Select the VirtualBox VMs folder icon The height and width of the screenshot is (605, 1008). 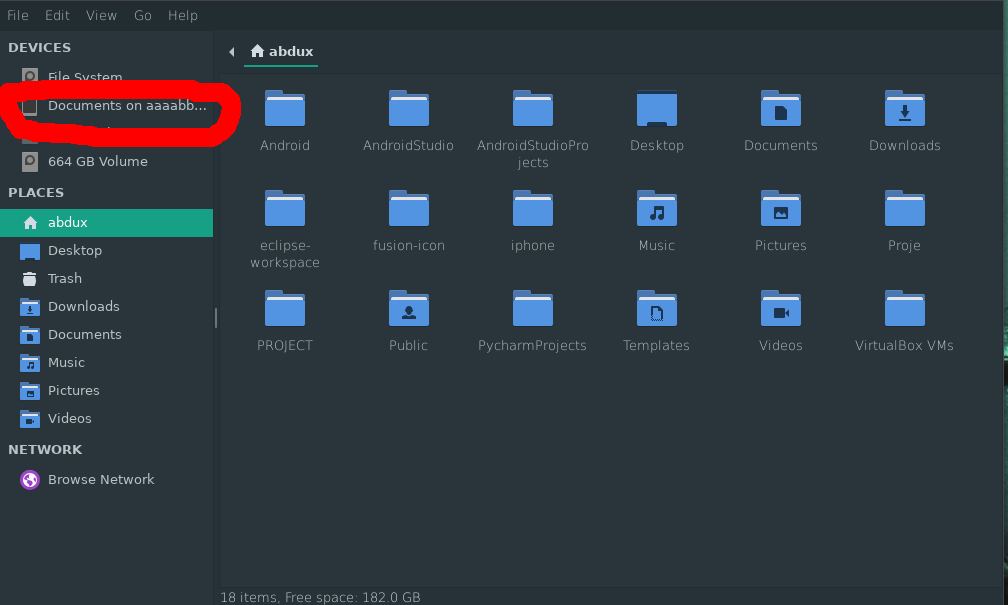(904, 309)
